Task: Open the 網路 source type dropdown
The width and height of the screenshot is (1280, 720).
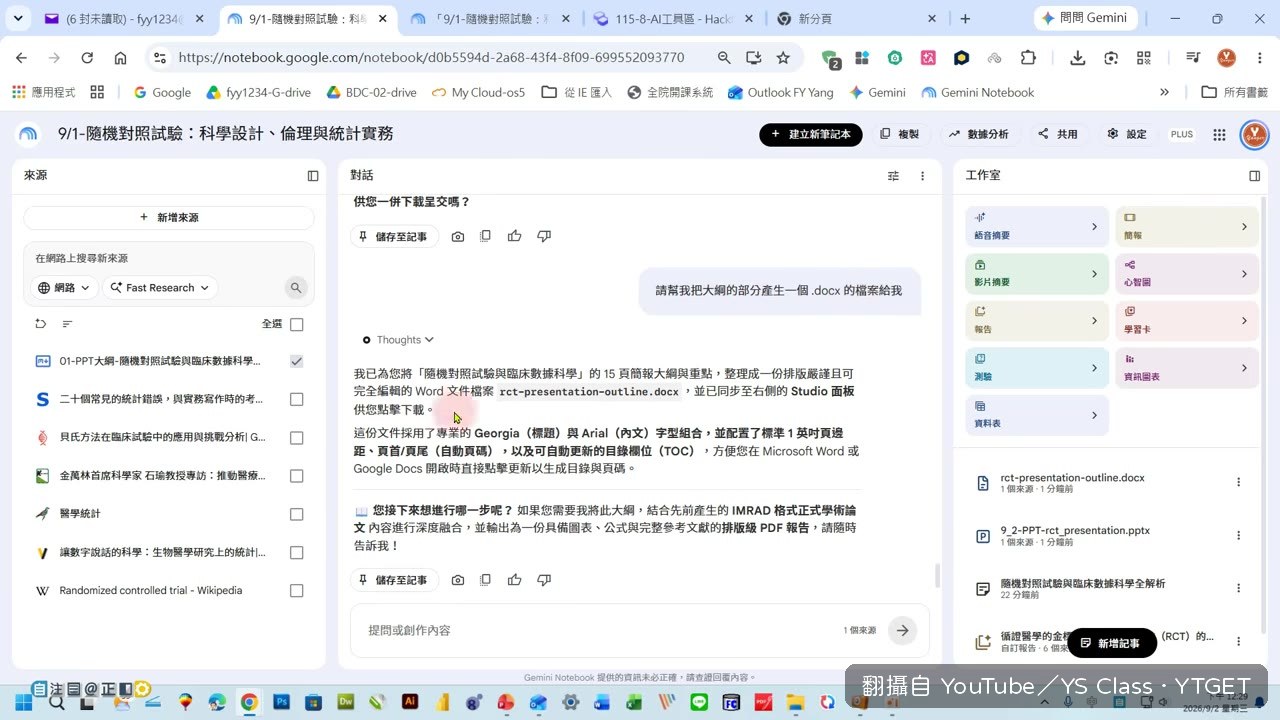Action: (64, 288)
